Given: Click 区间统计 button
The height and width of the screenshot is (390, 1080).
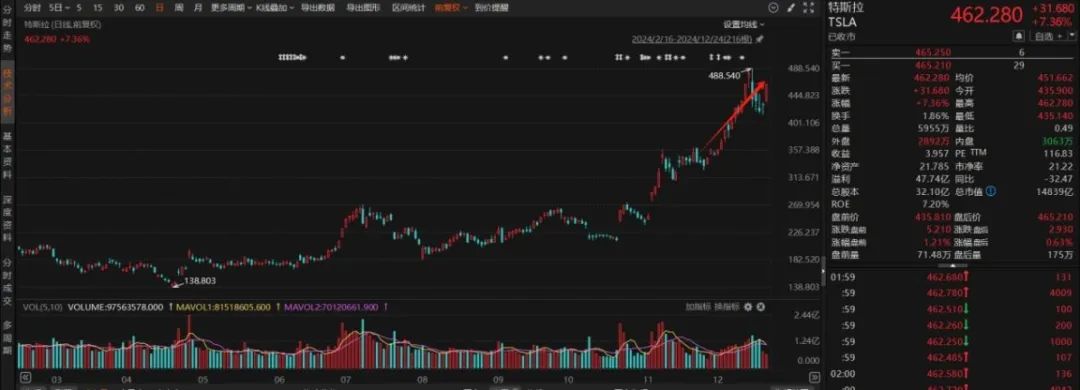Looking at the screenshot, I should [x=408, y=8].
